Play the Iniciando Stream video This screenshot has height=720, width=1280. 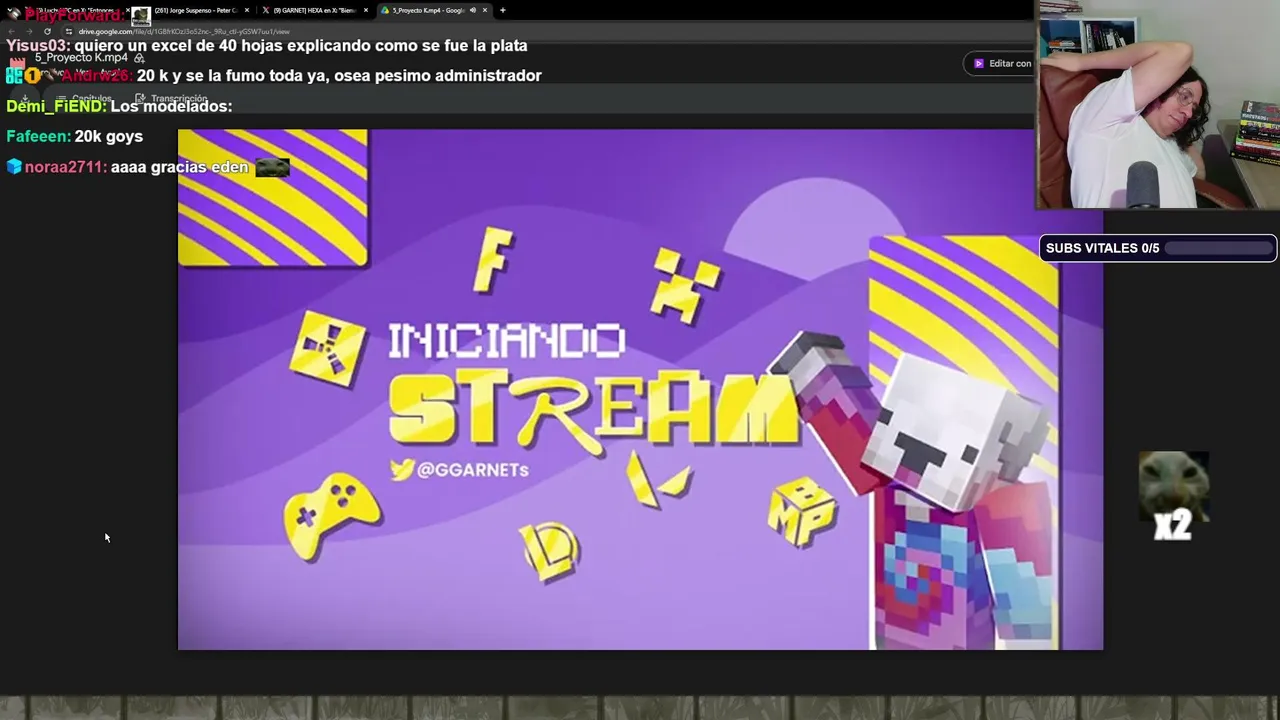pos(640,389)
